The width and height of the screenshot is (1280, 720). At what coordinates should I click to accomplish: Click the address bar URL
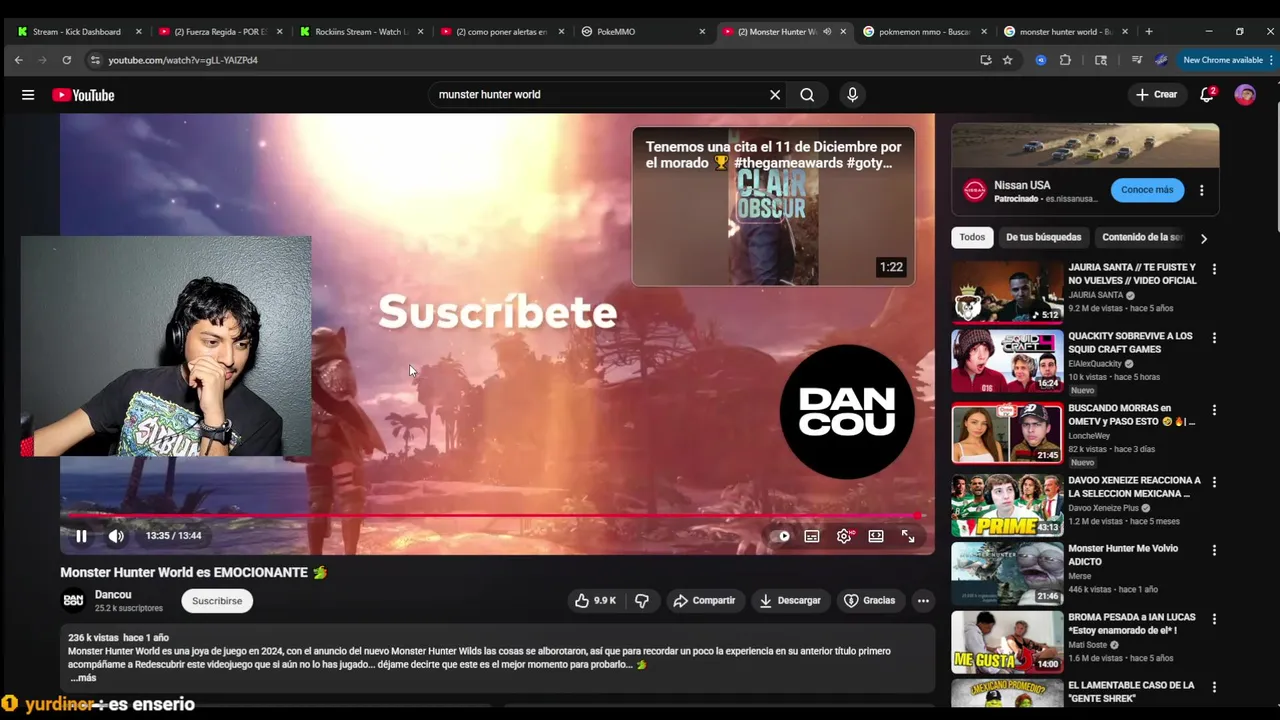pos(183,60)
